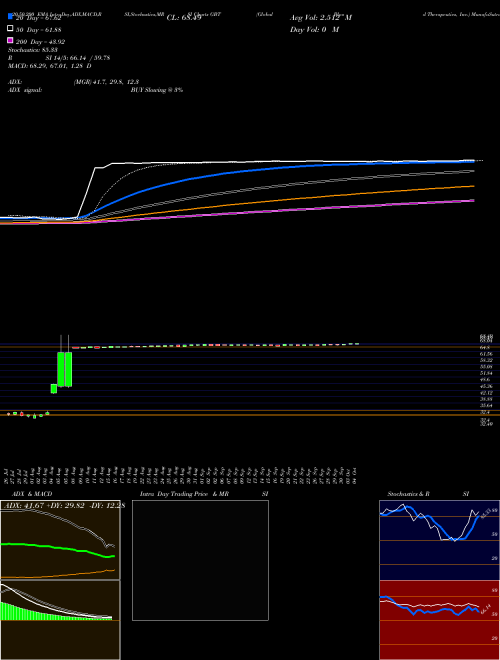
Task: Click the 'Day Vol: 0 M' text
Action: 314,30
